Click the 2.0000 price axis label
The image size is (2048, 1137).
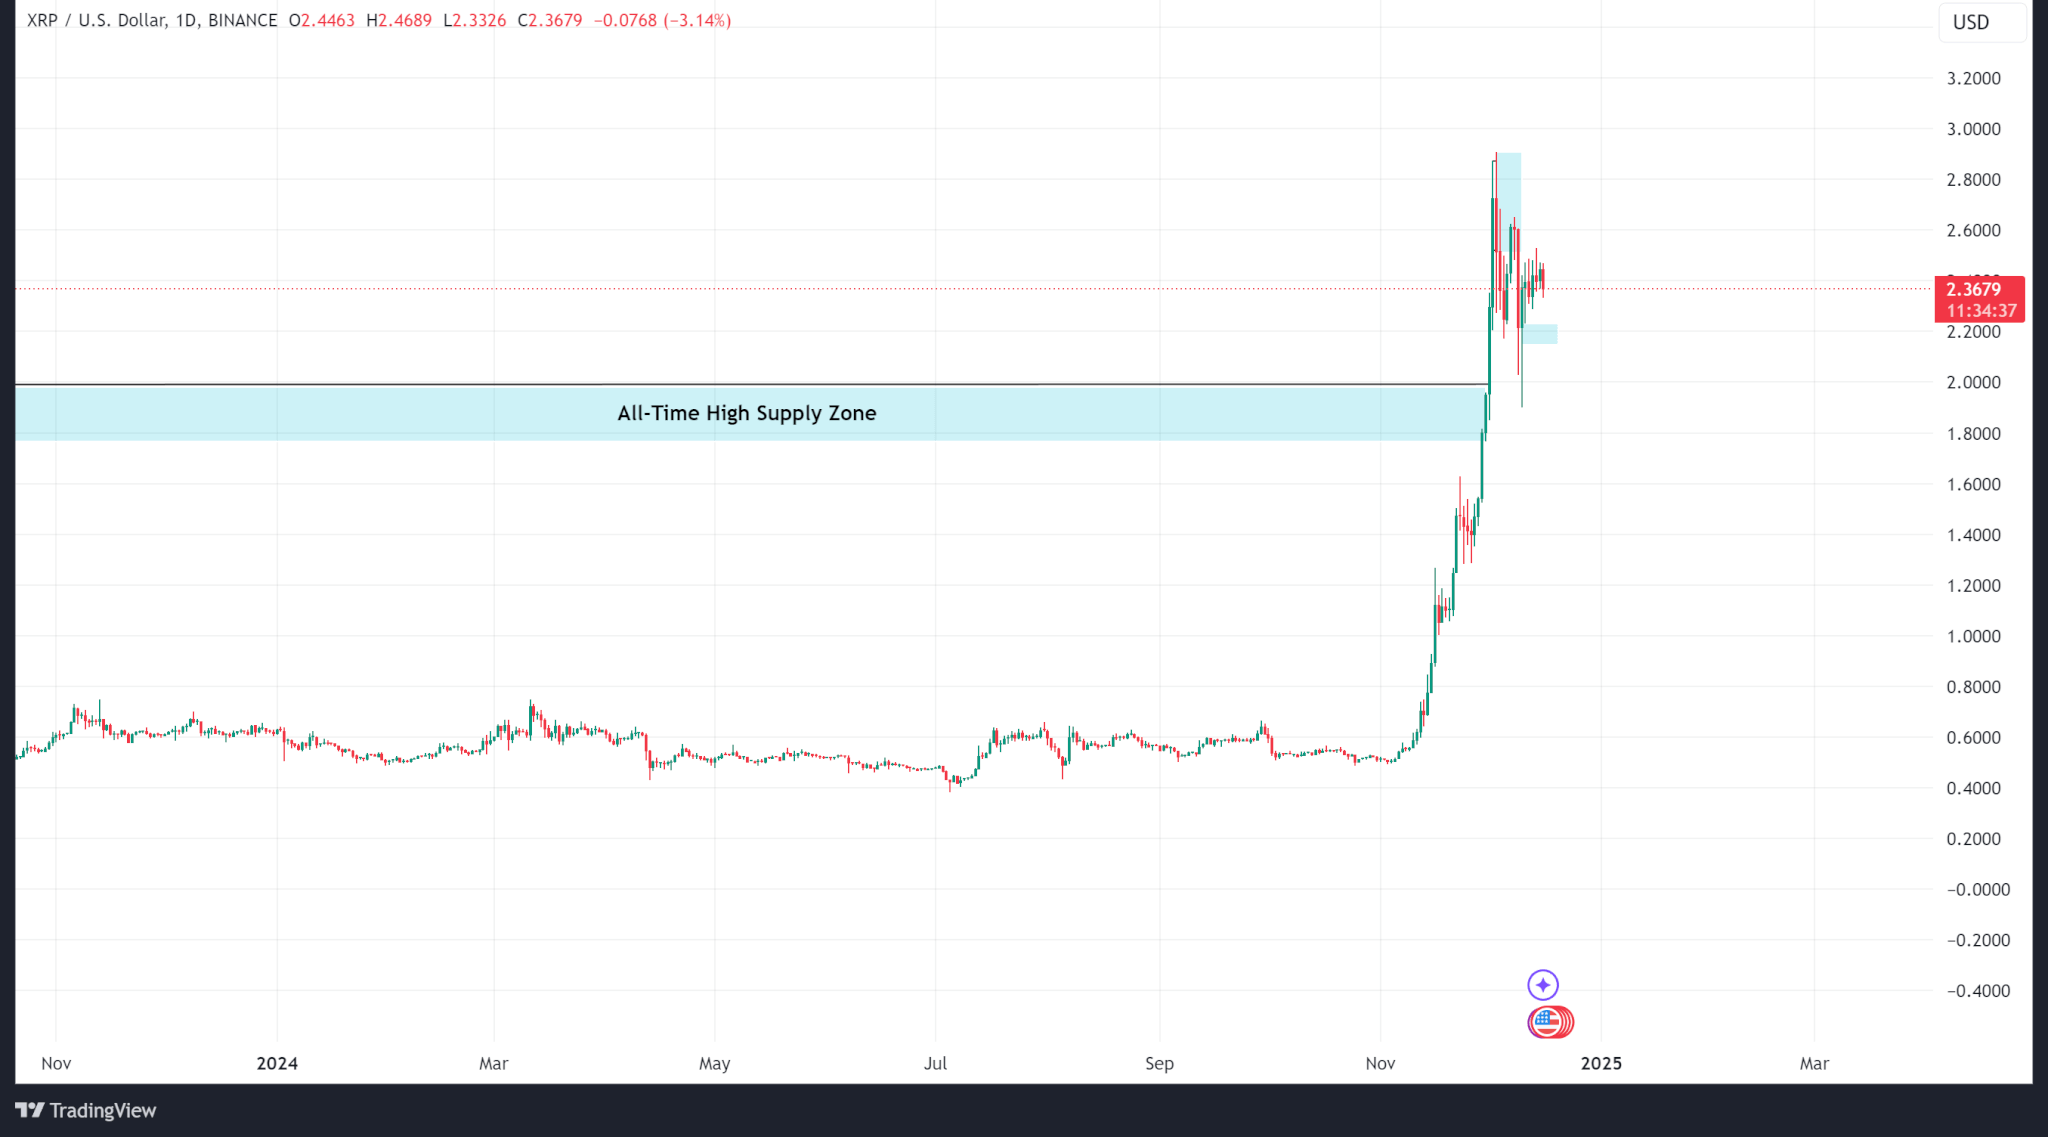[x=1973, y=382]
